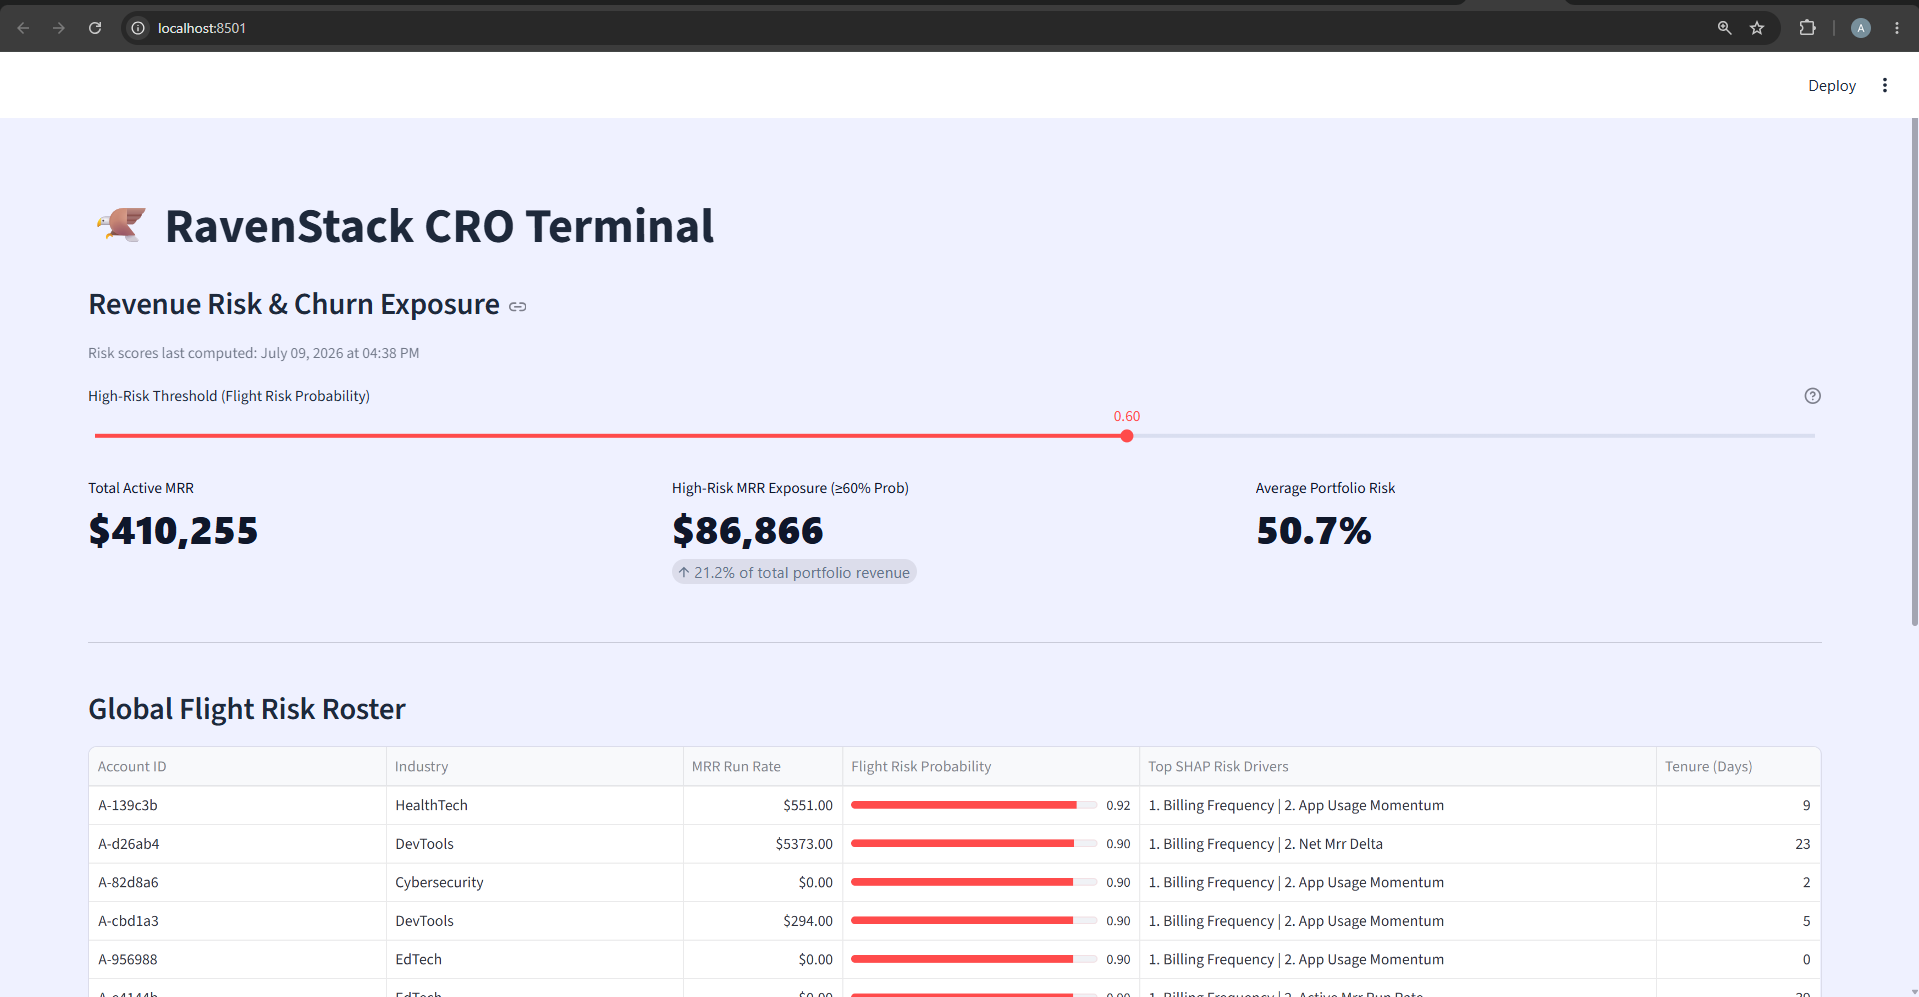Click the High-Risk Threshold slider handle
1919x997 pixels.
(1127, 436)
